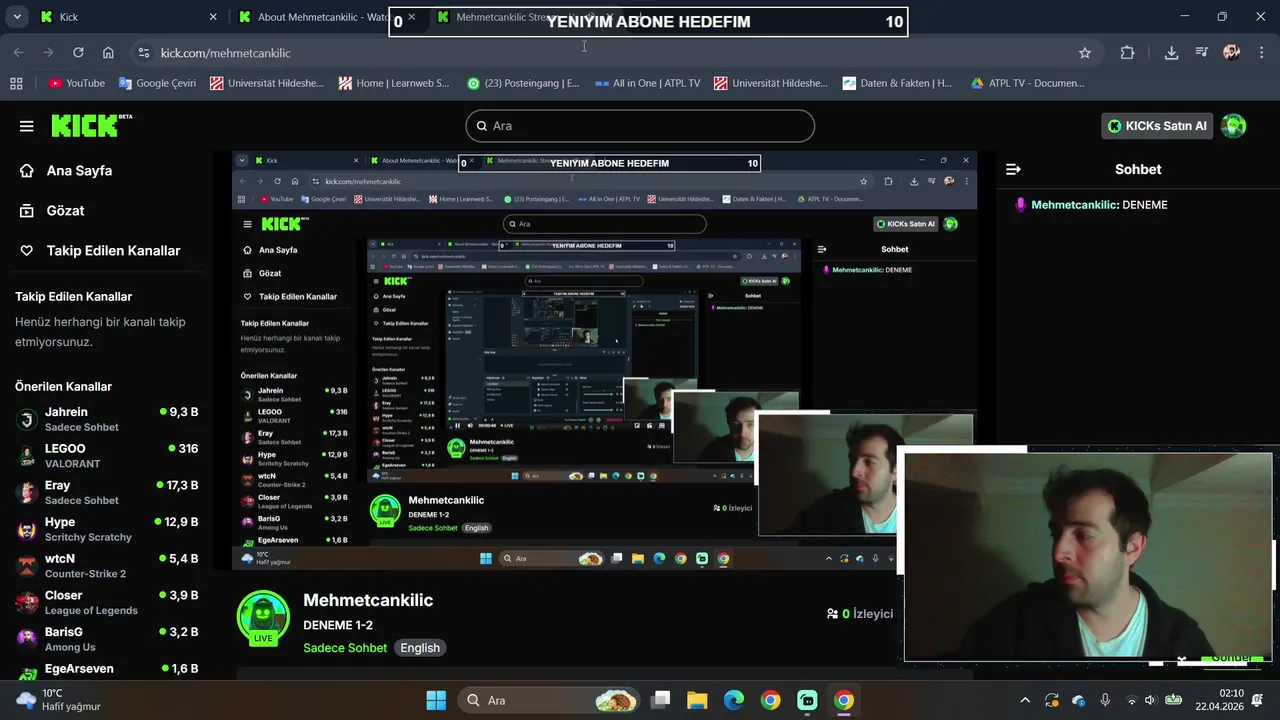This screenshot has height=720, width=1280.
Task: Open the 10°C Hafif yağmur weather widget
Action: pos(60,700)
